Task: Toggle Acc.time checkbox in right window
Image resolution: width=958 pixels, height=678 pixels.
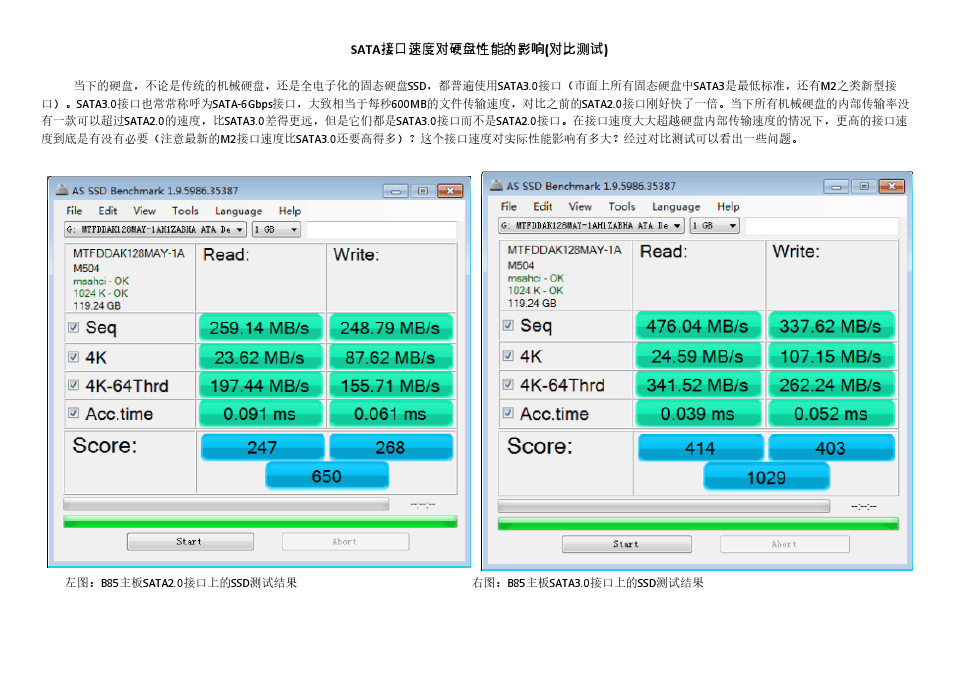Action: (x=508, y=413)
